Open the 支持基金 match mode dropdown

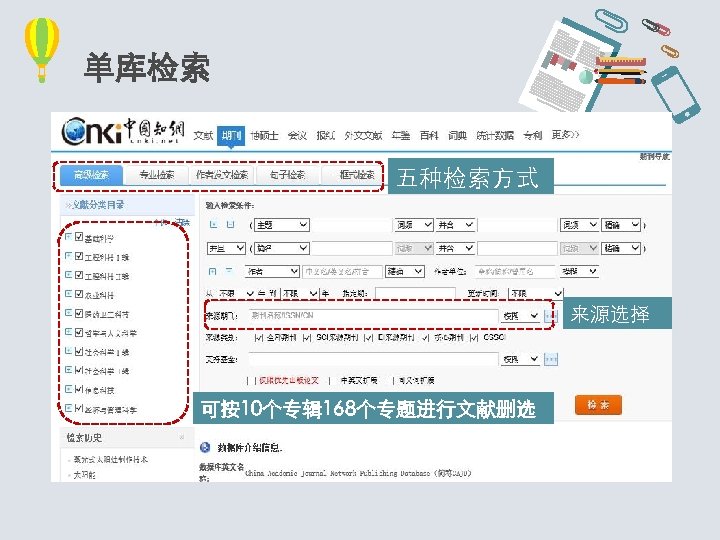pyautogui.click(x=520, y=359)
